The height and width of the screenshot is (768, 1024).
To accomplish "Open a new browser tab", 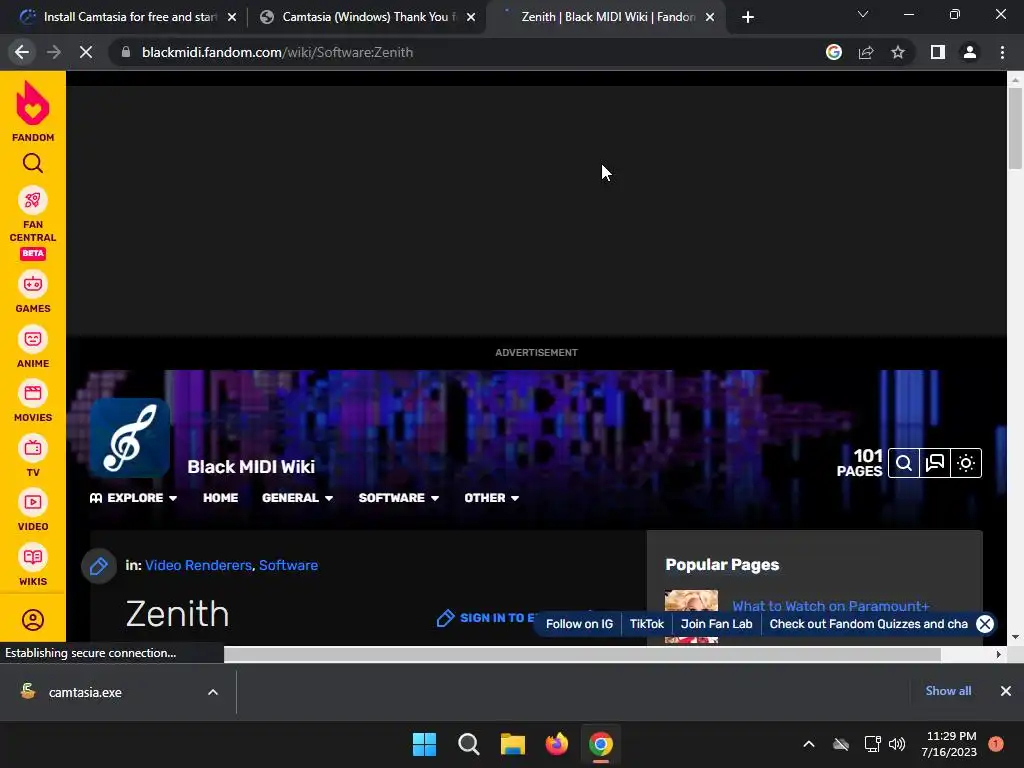I will 748,17.
